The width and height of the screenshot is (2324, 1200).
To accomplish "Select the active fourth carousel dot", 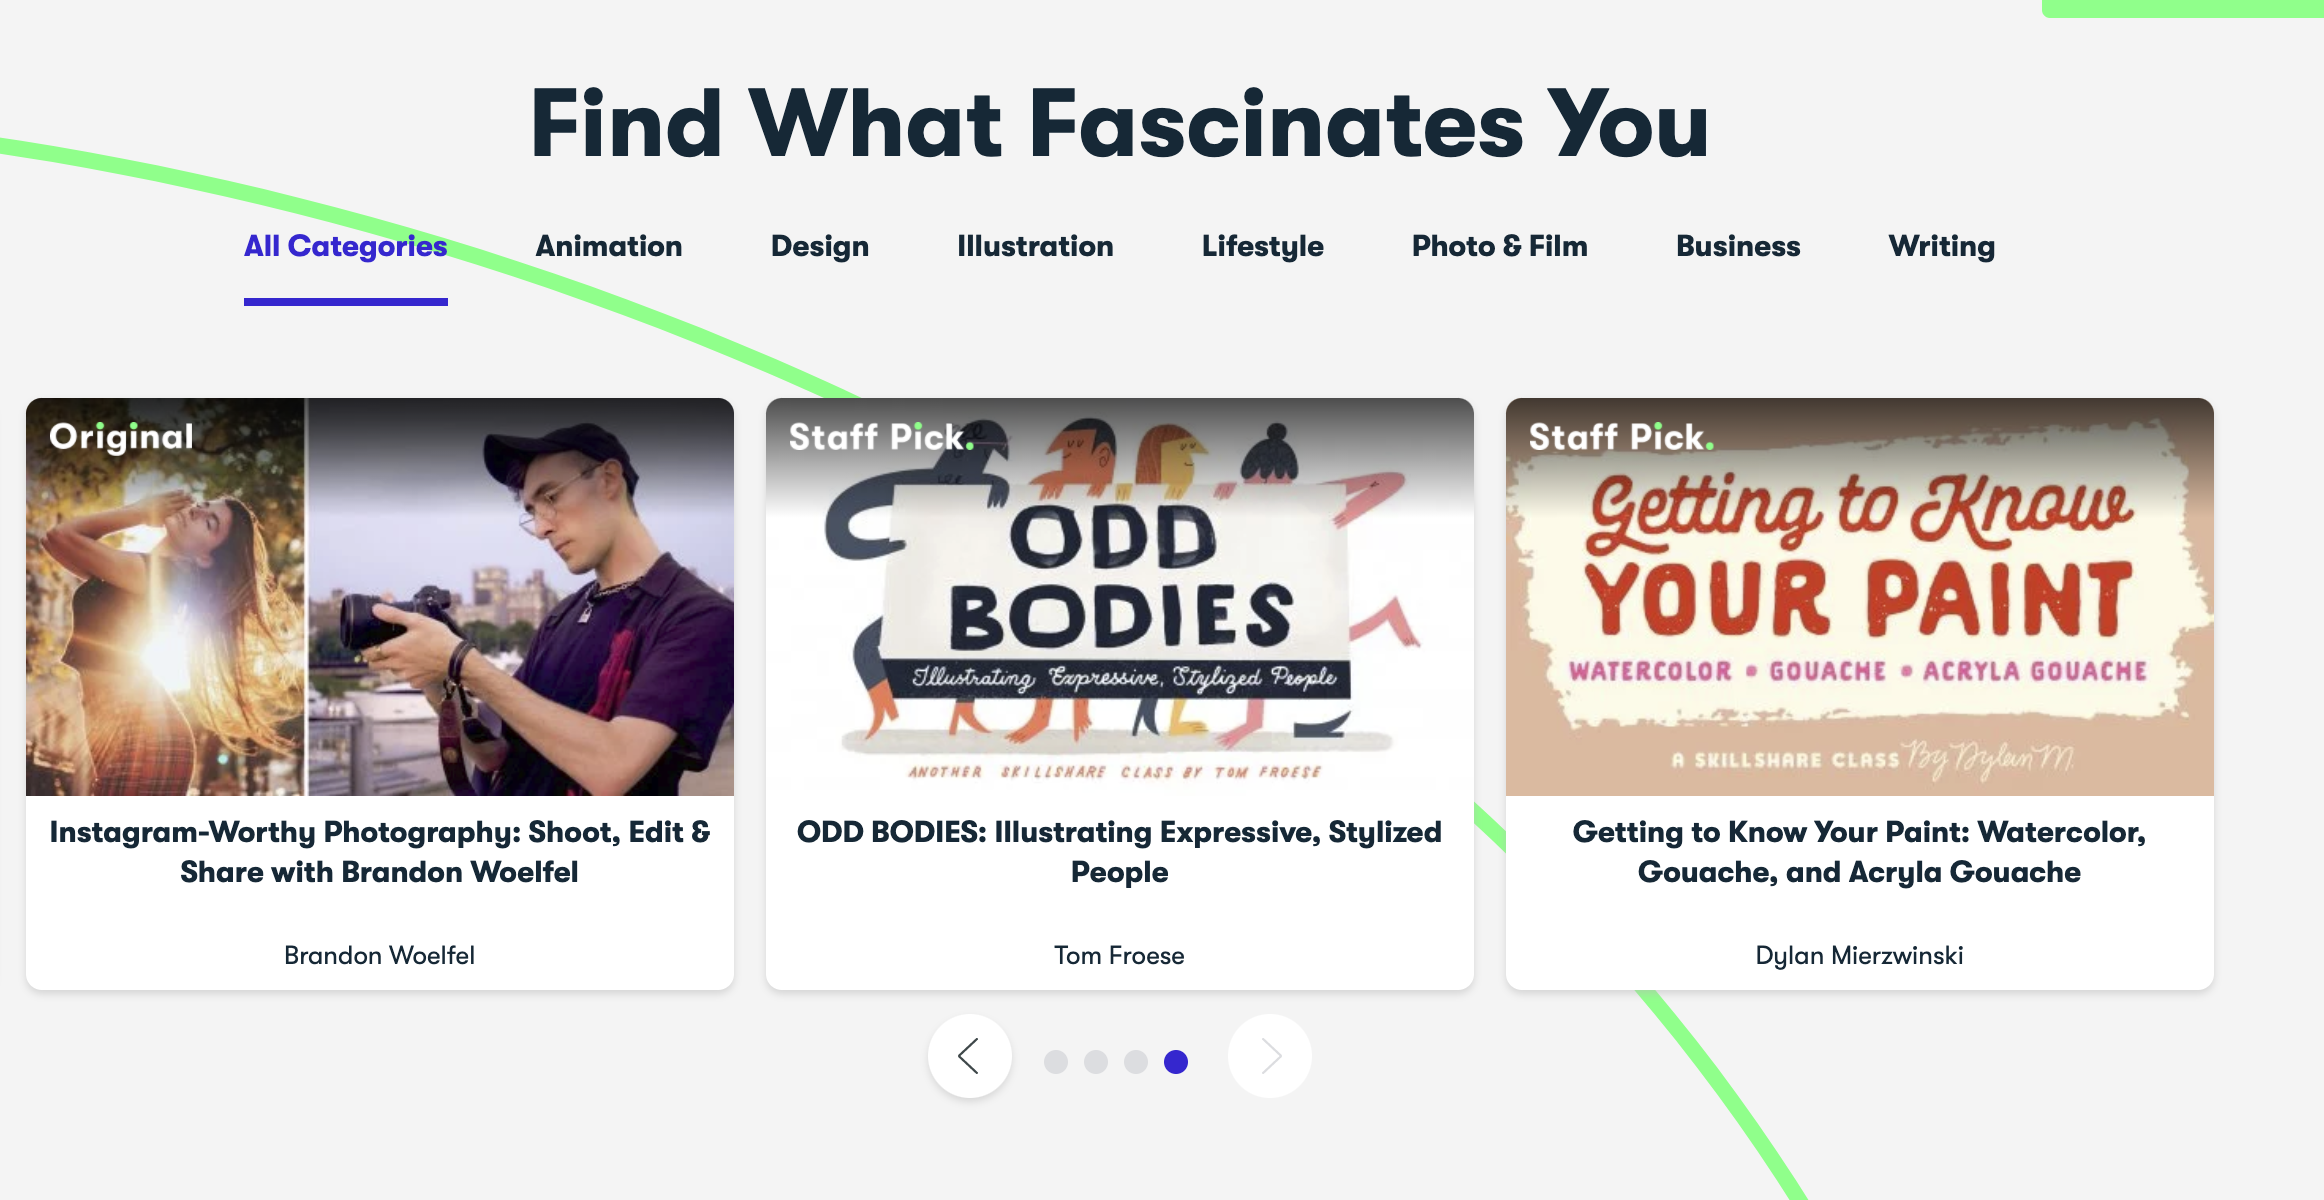I will tap(1176, 1062).
